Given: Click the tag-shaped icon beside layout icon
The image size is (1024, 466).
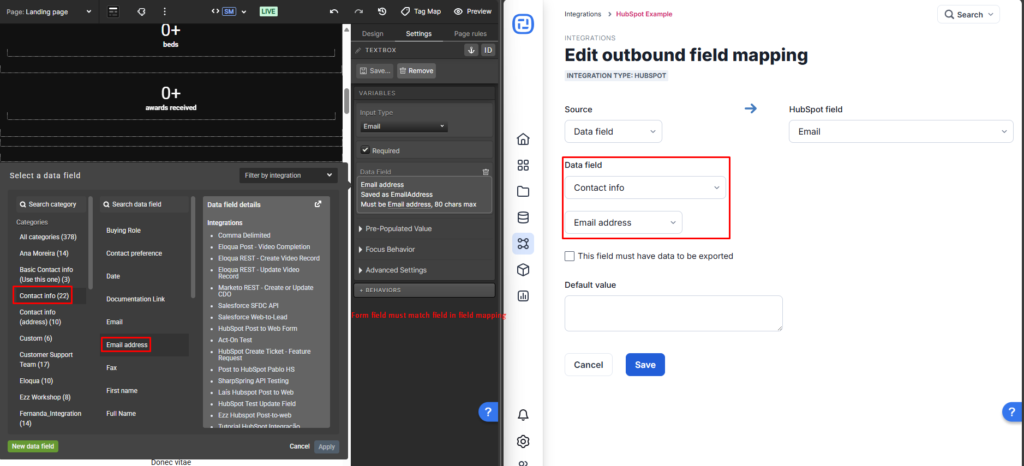Looking at the screenshot, I should (142, 12).
